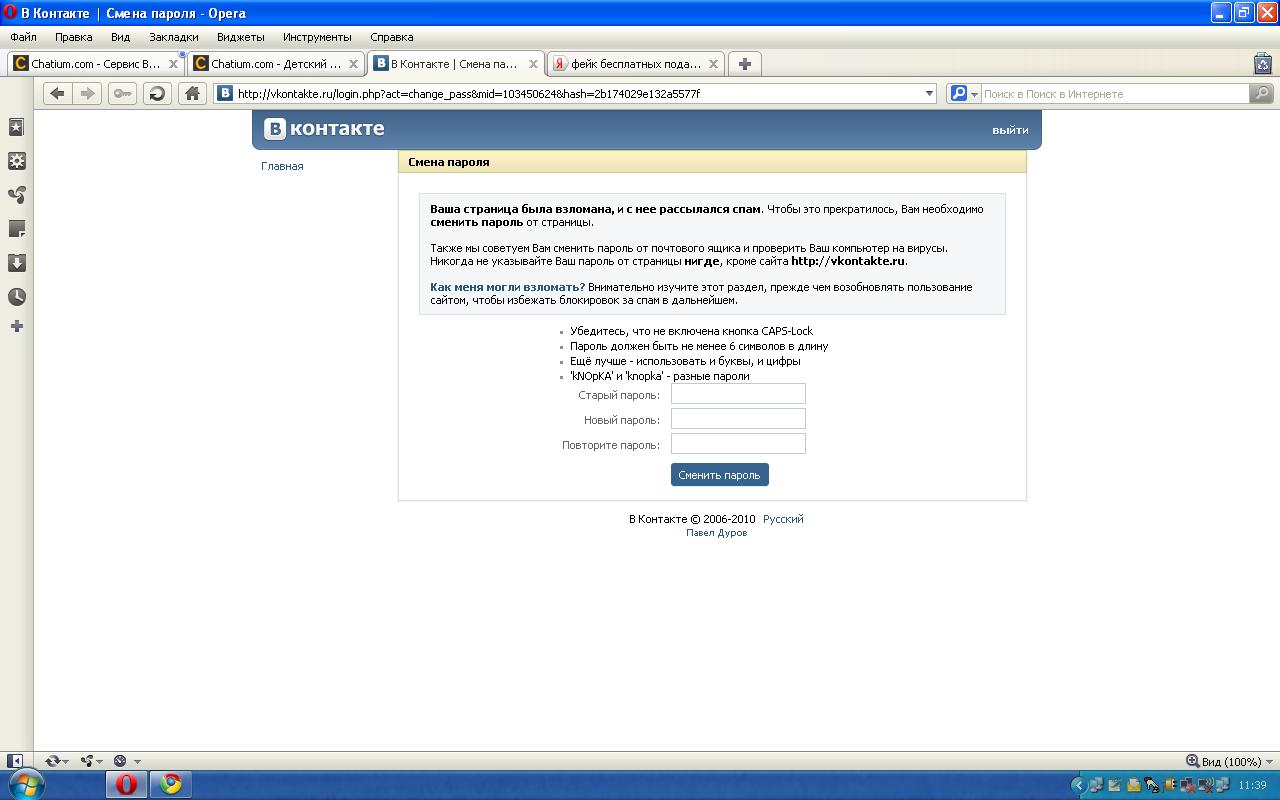The image size is (1280, 800).
Task: Switch to Chatium.com - Сервис tab
Action: 96,64
